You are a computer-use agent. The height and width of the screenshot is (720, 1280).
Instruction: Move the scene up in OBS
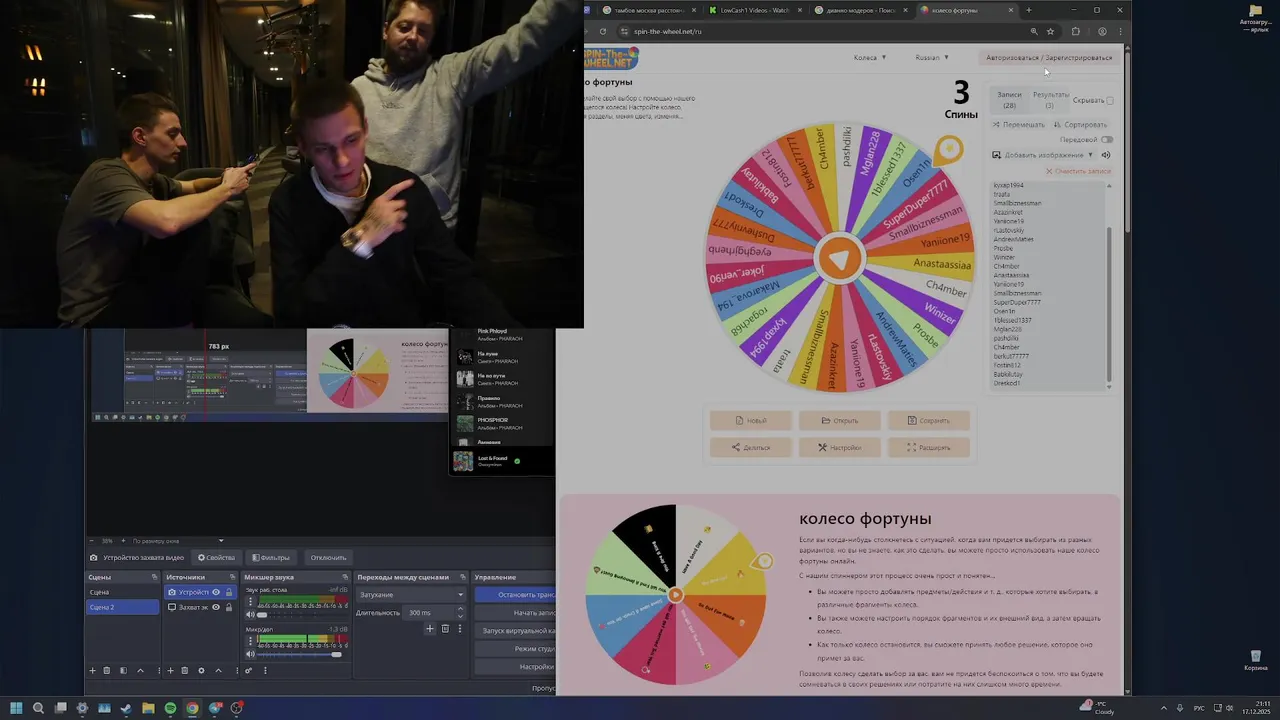click(x=140, y=671)
